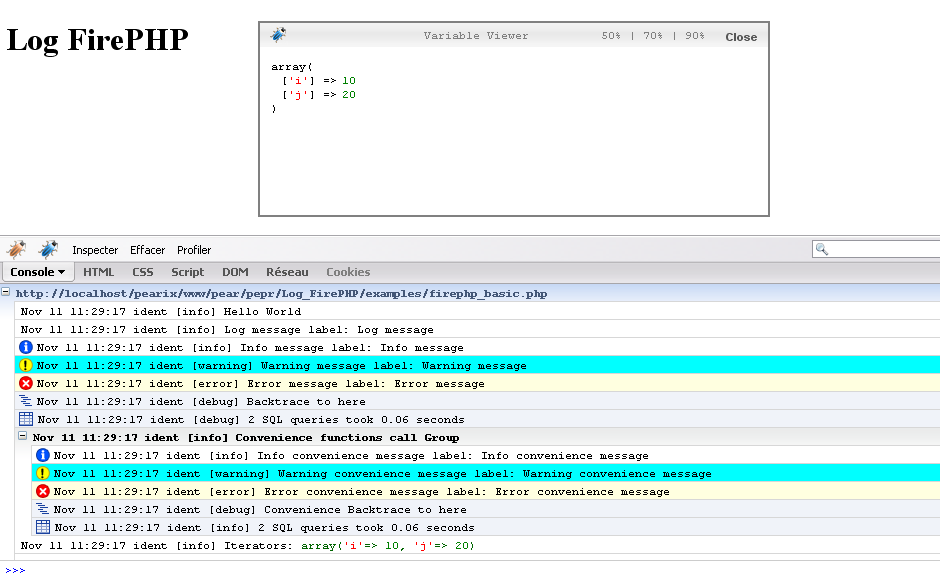The height and width of the screenshot is (578, 940).
Task: Switch to the DOM tab
Action: 235,272
